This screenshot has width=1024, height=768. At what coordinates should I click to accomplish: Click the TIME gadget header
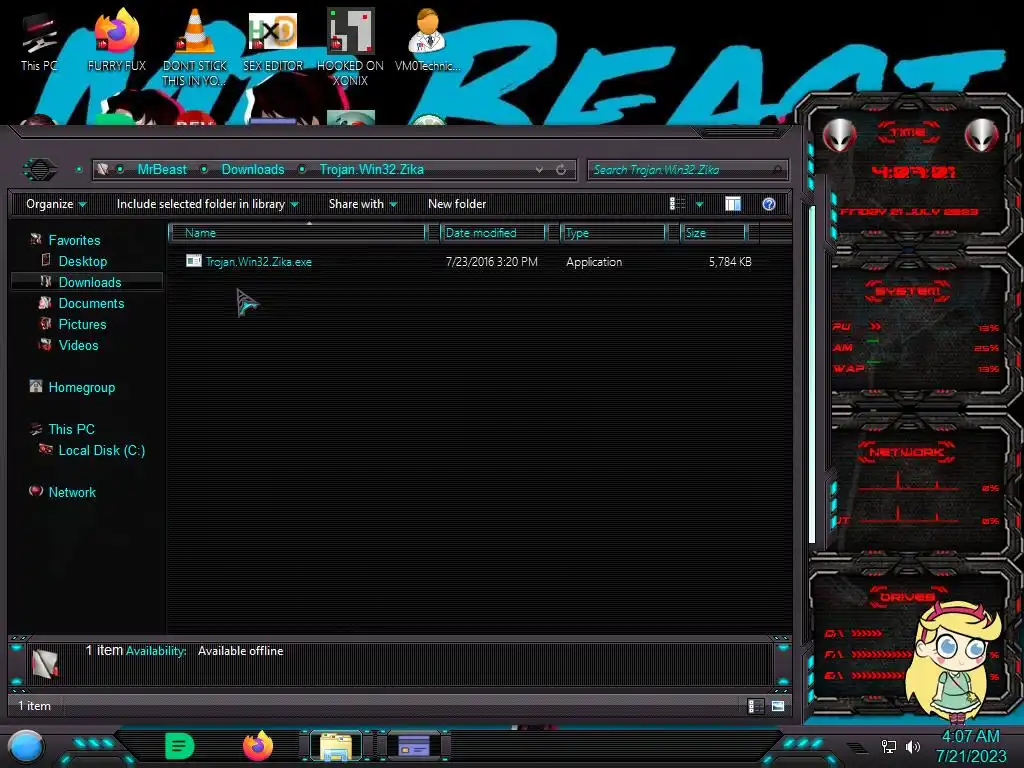pos(908,133)
